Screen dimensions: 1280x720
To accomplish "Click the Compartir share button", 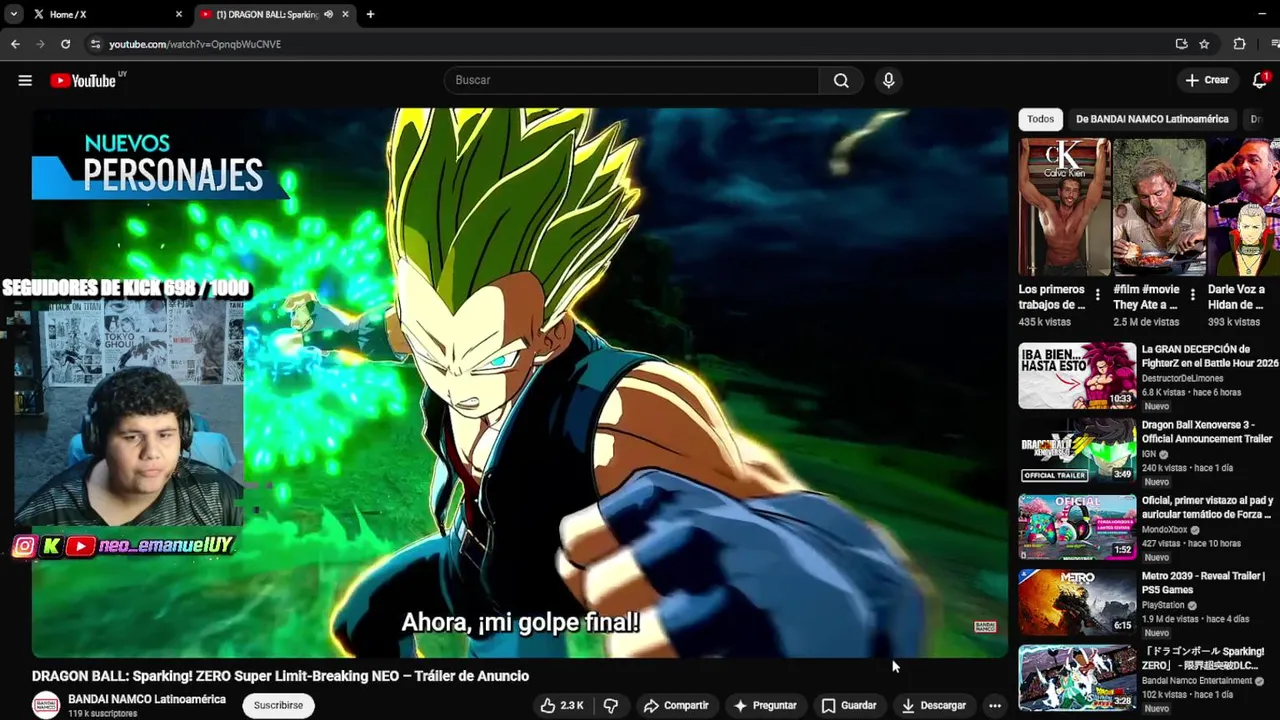I will 676,705.
